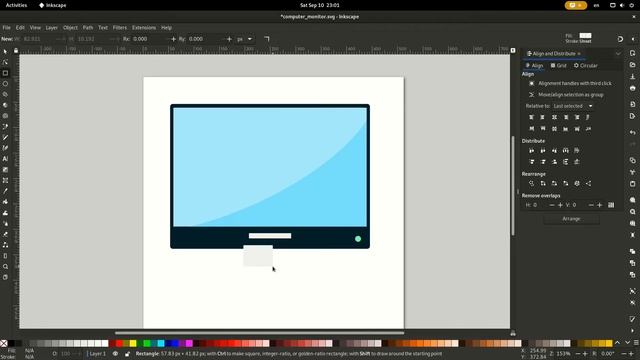Click the Paste clipboard icon
The height and width of the screenshot is (360, 640).
point(633,184)
